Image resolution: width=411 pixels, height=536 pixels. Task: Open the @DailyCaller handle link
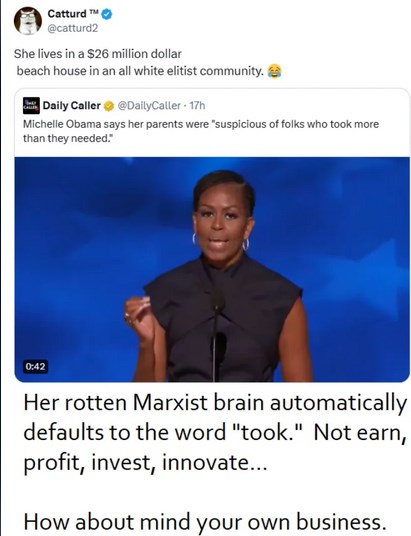coord(149,106)
